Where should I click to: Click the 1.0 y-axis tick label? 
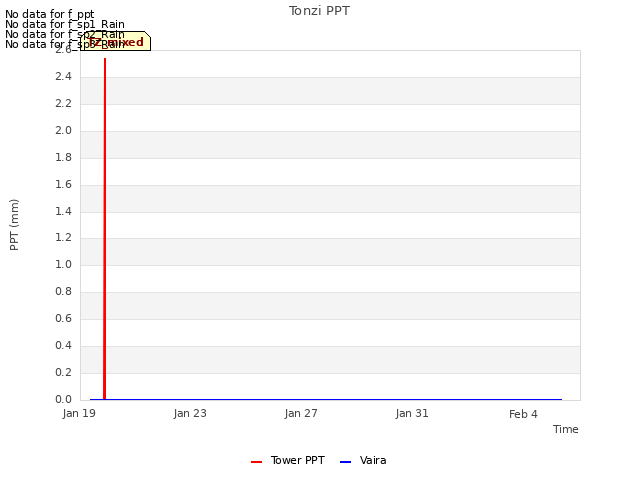[x=63, y=264]
